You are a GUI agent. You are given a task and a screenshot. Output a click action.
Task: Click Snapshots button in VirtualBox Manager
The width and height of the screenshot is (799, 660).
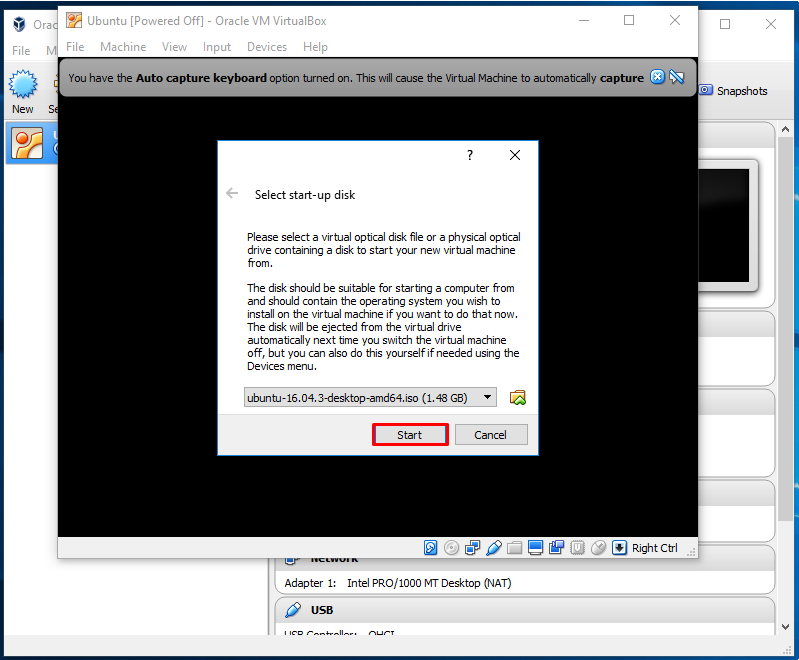pyautogui.click(x=733, y=91)
